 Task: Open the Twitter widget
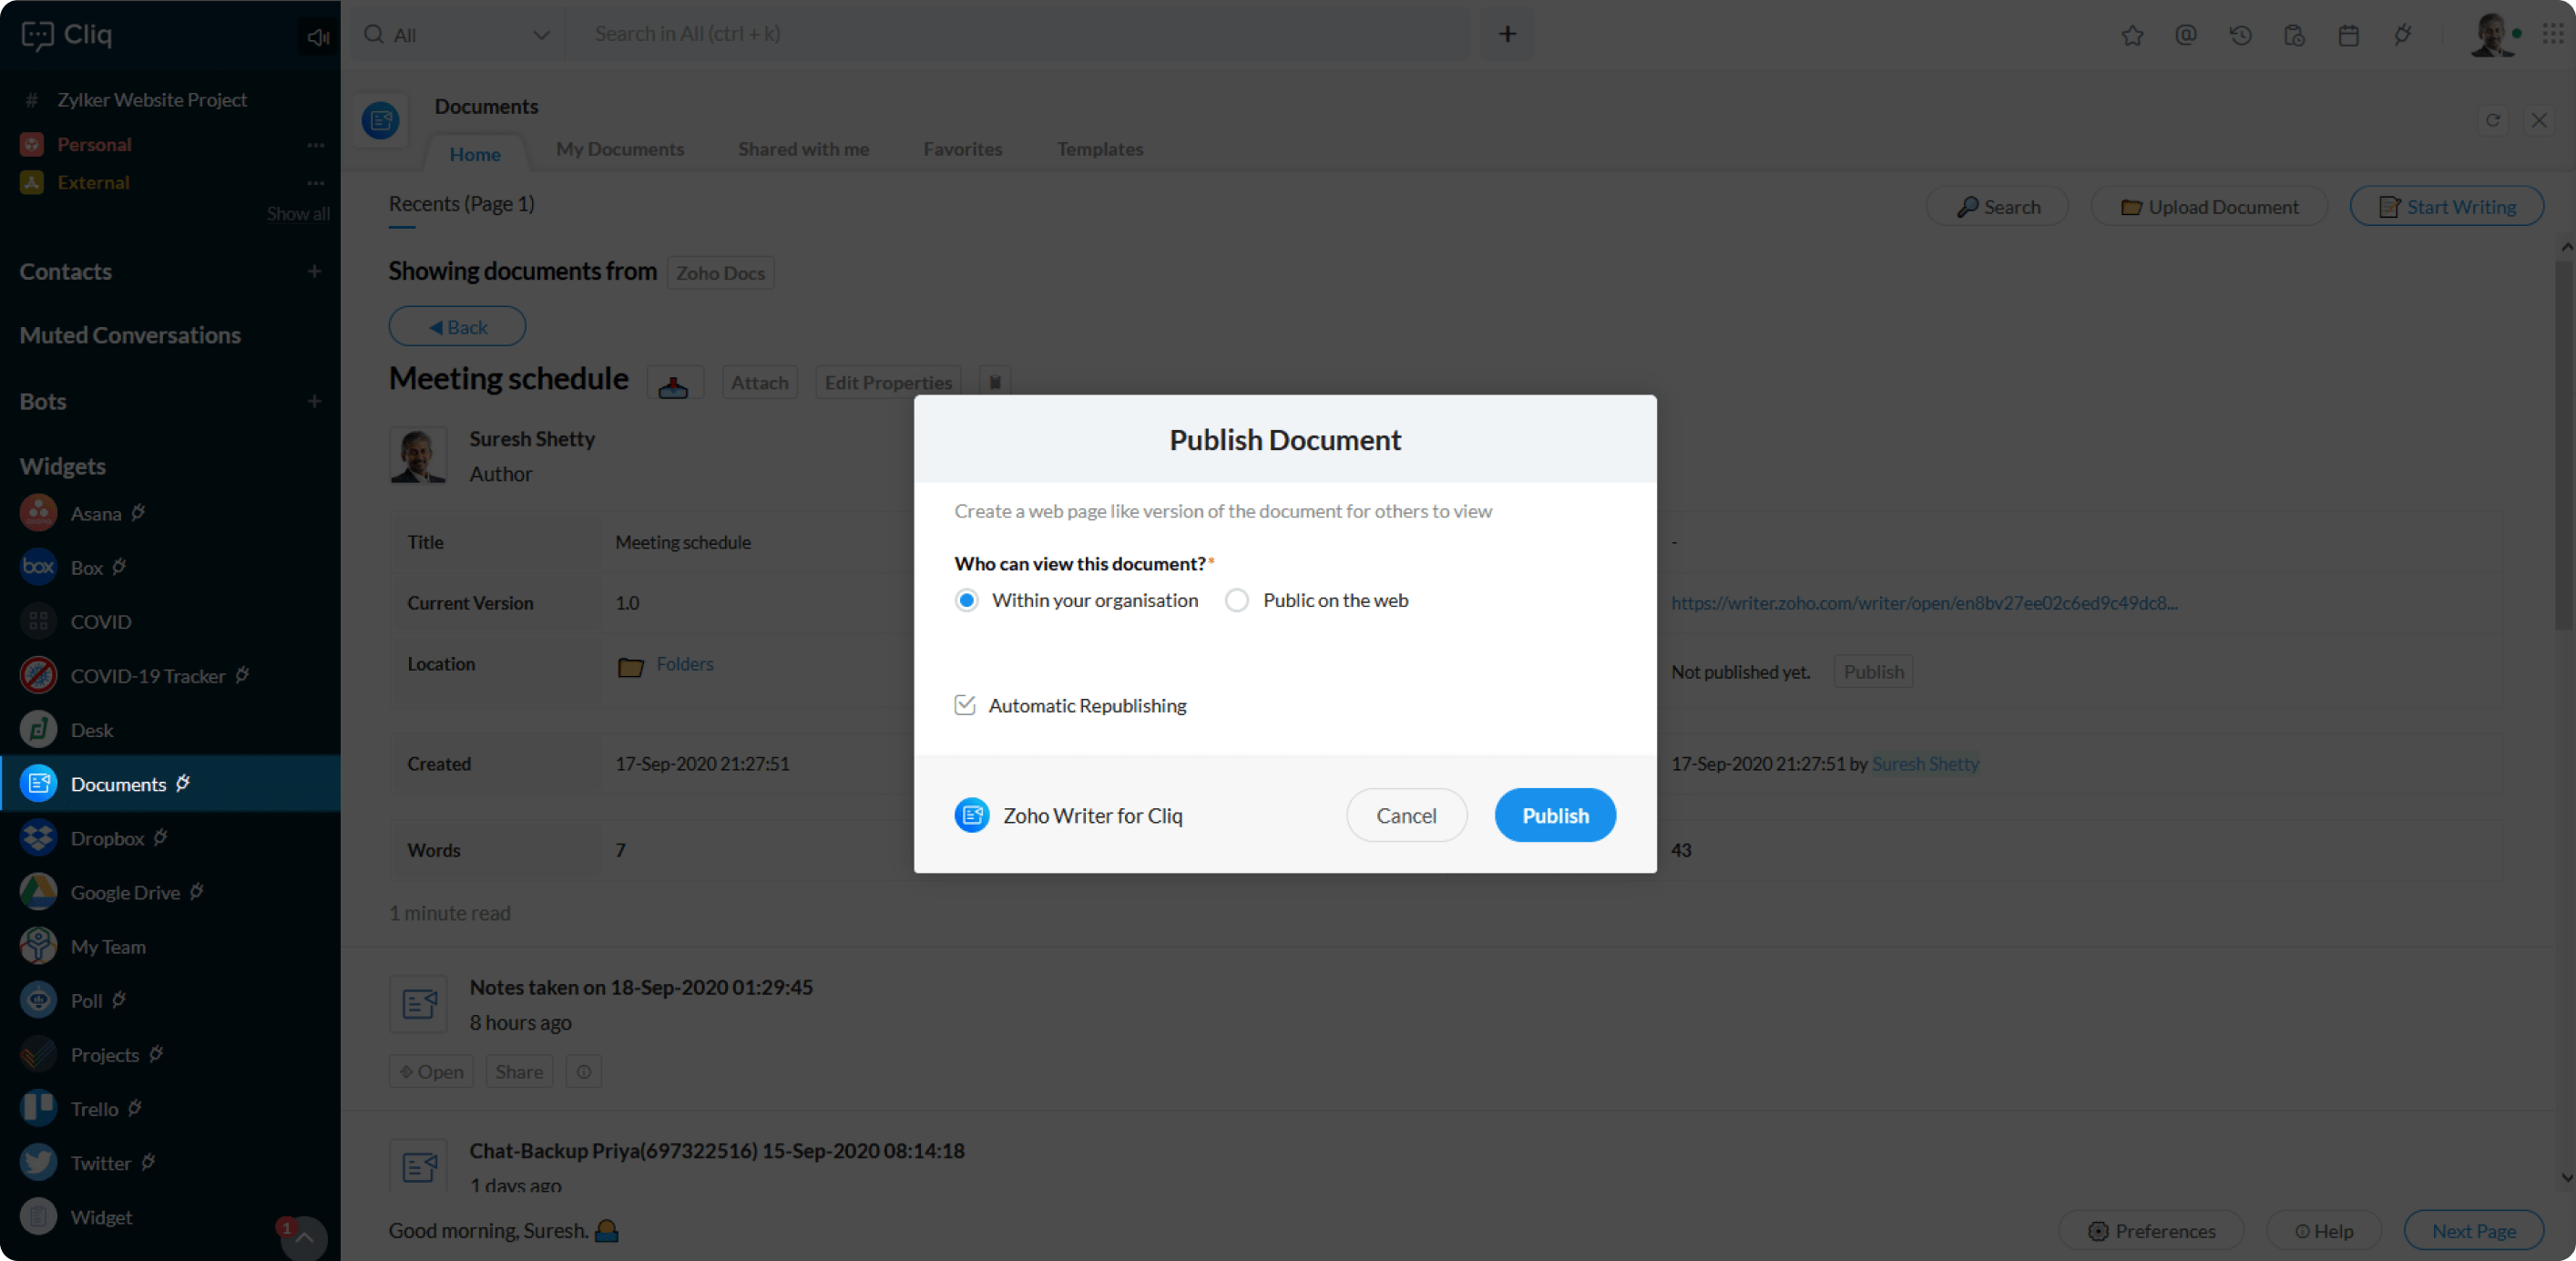pos(101,1163)
